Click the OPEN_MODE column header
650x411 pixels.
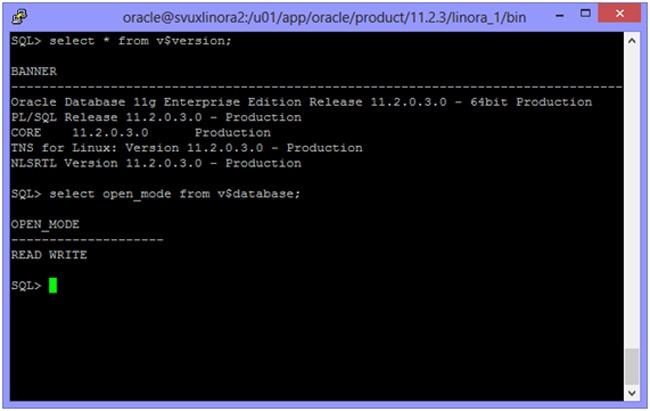(x=45, y=224)
